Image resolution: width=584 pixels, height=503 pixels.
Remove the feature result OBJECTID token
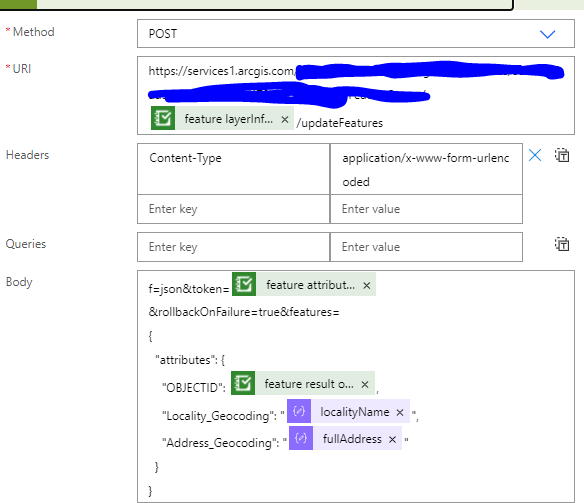[x=365, y=385]
